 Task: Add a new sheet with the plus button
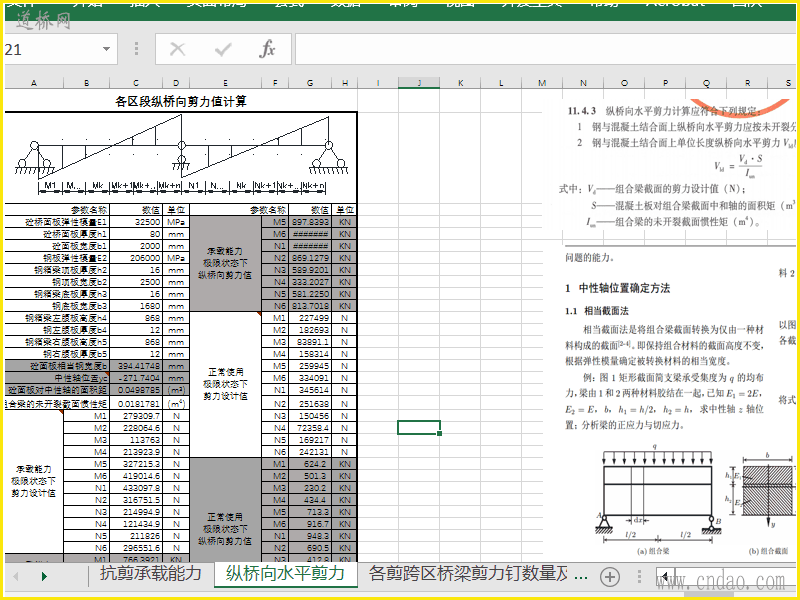pyautogui.click(x=610, y=577)
